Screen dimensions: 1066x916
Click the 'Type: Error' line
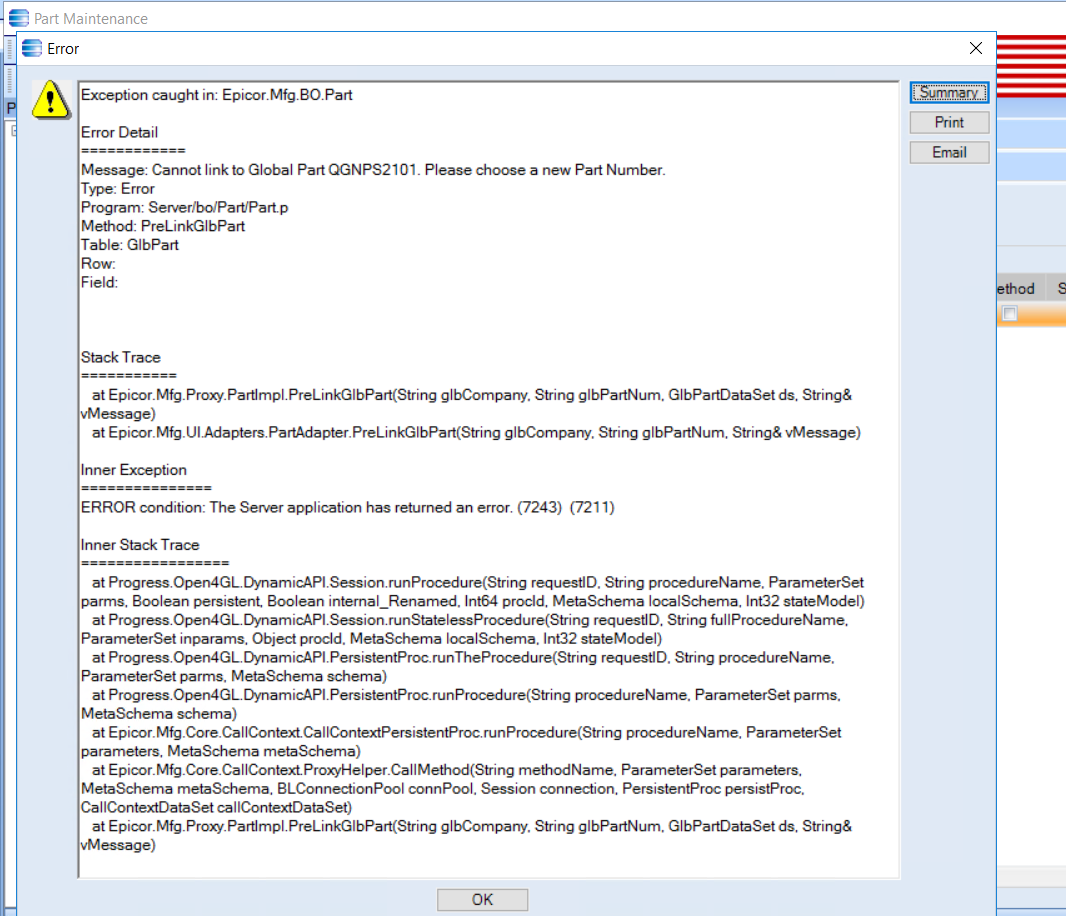pos(118,188)
